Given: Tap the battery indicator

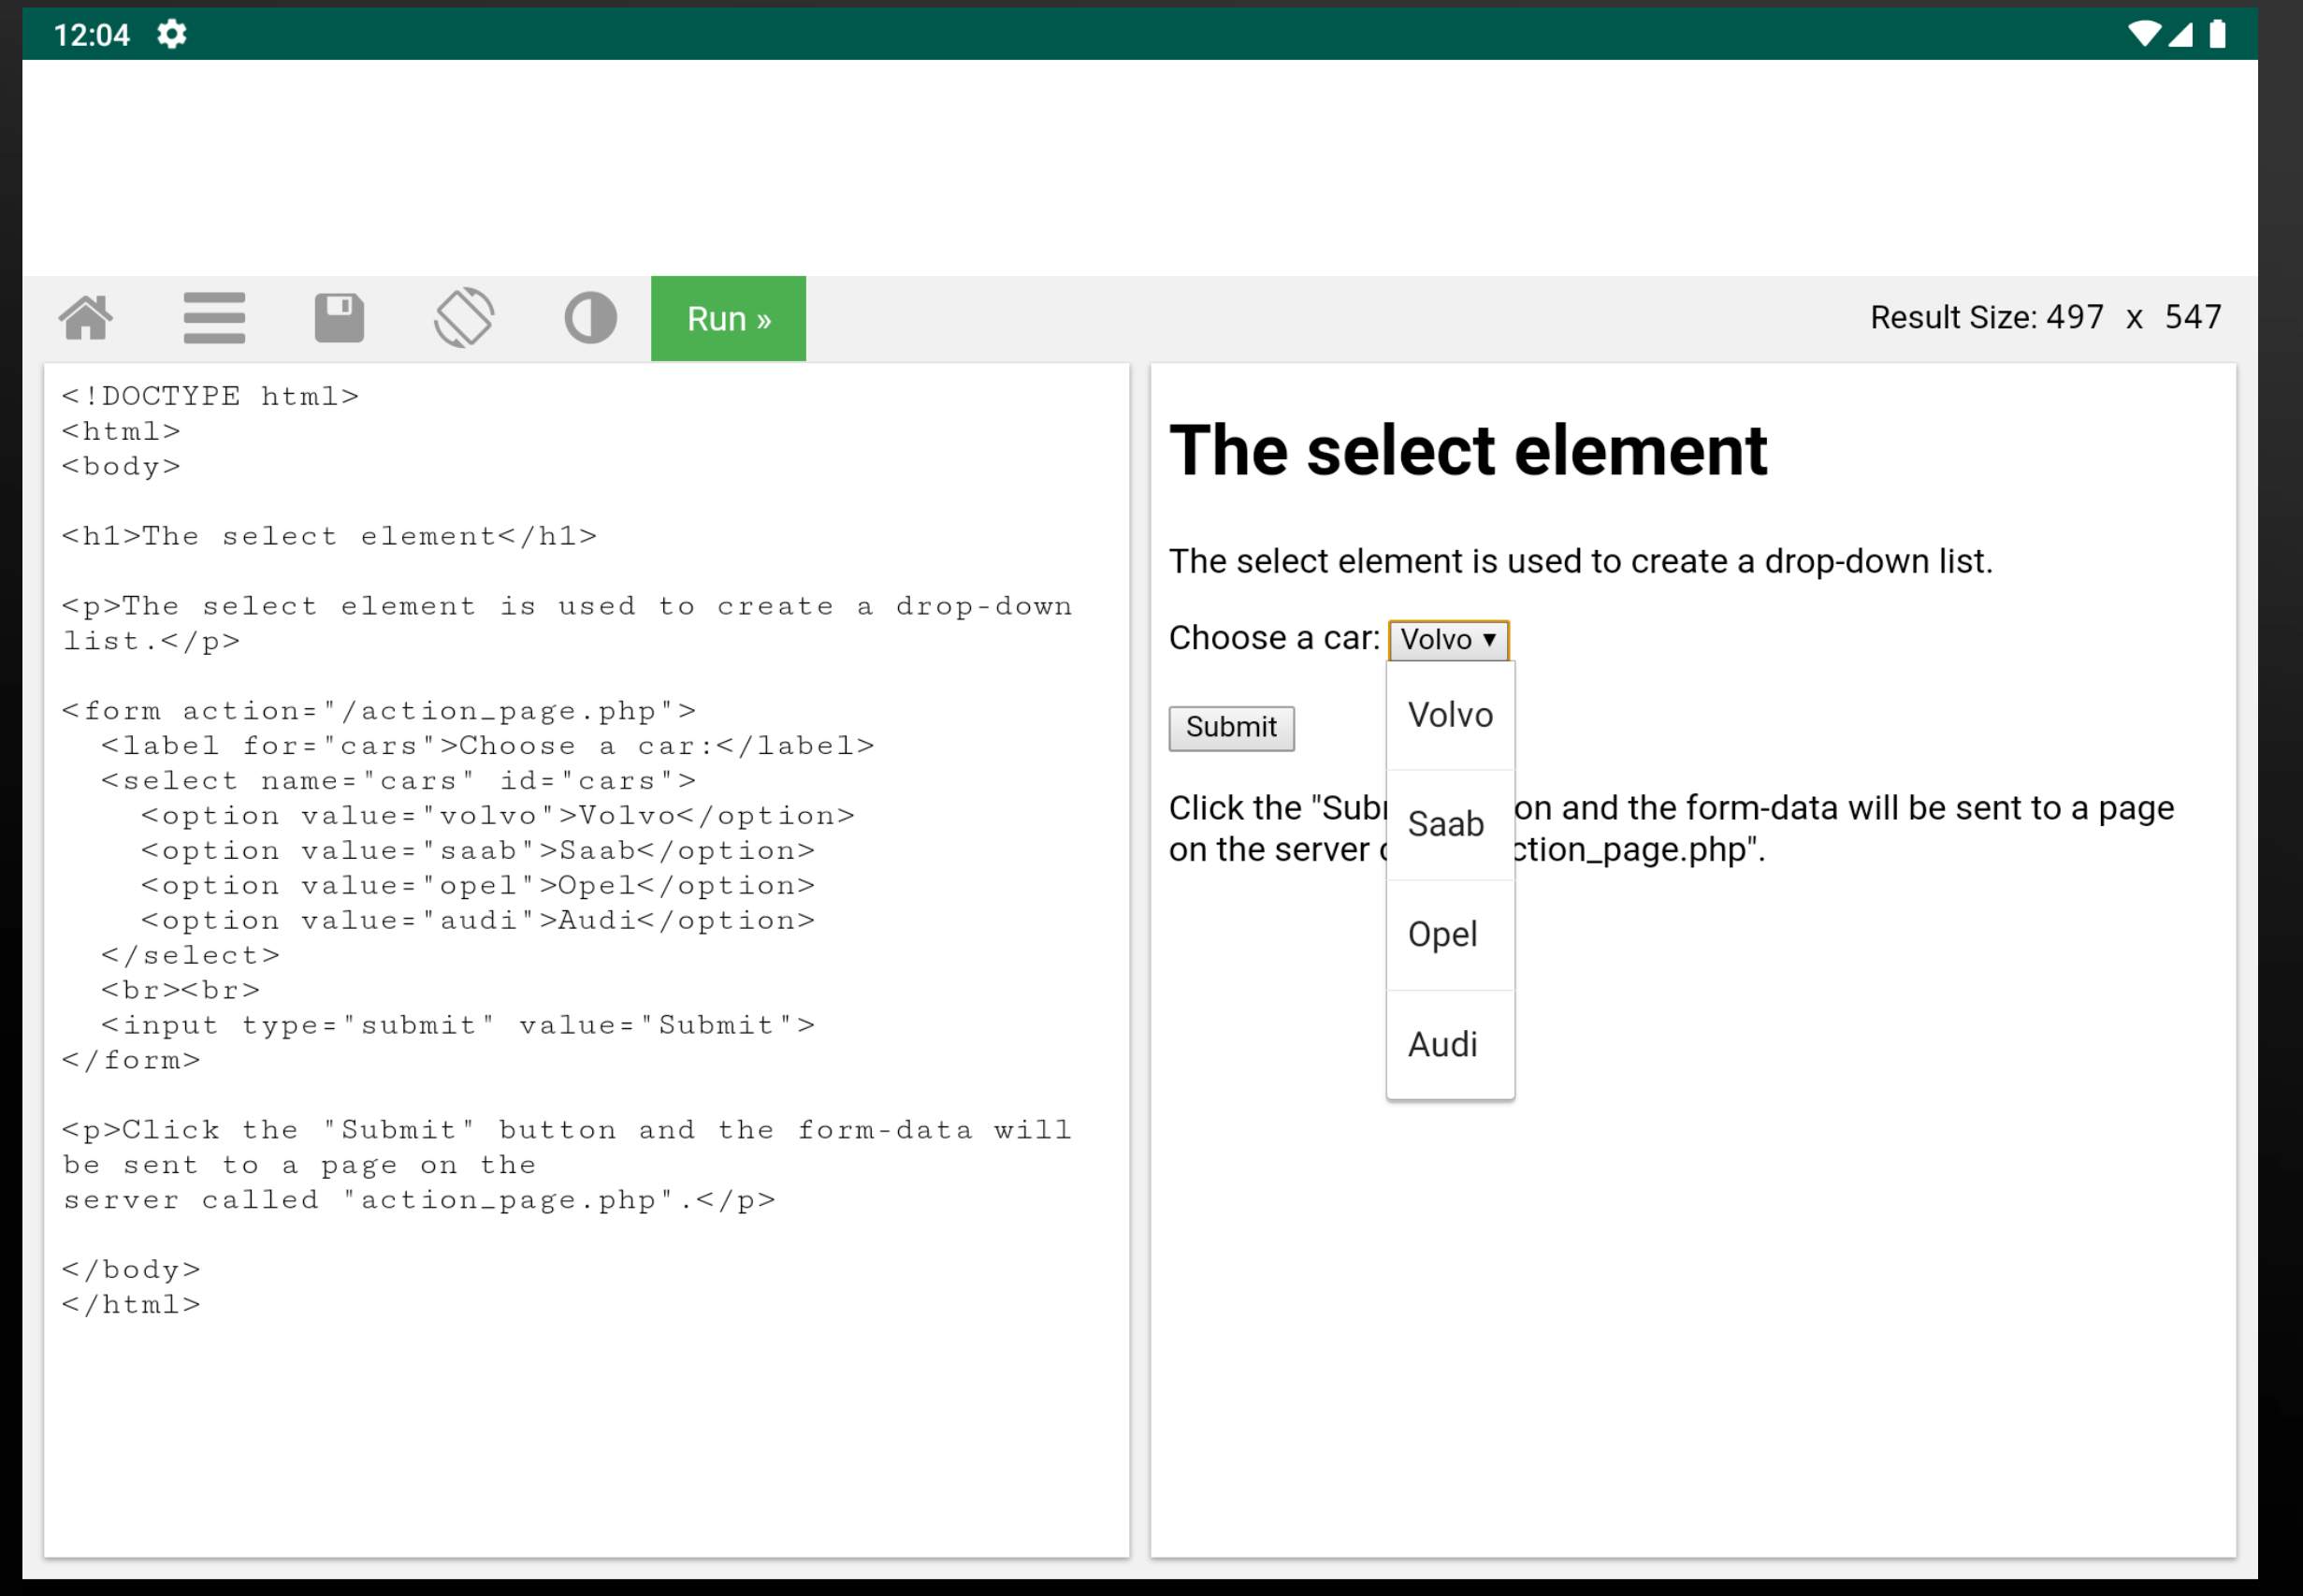Looking at the screenshot, I should click(2215, 33).
